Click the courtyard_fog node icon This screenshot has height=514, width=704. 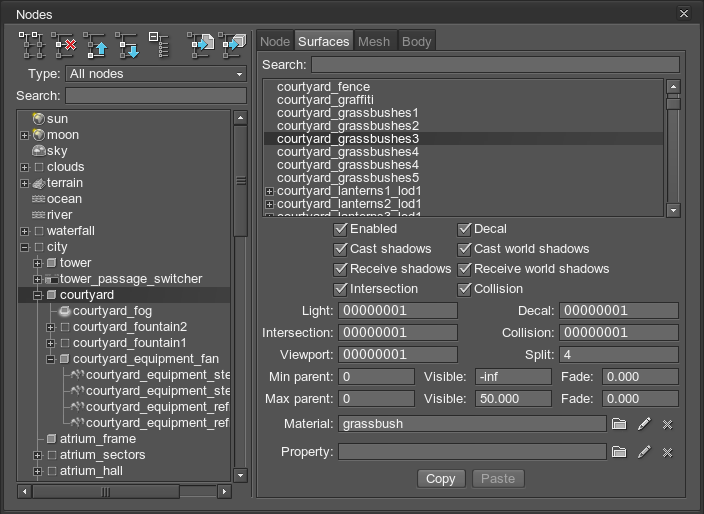tap(65, 311)
